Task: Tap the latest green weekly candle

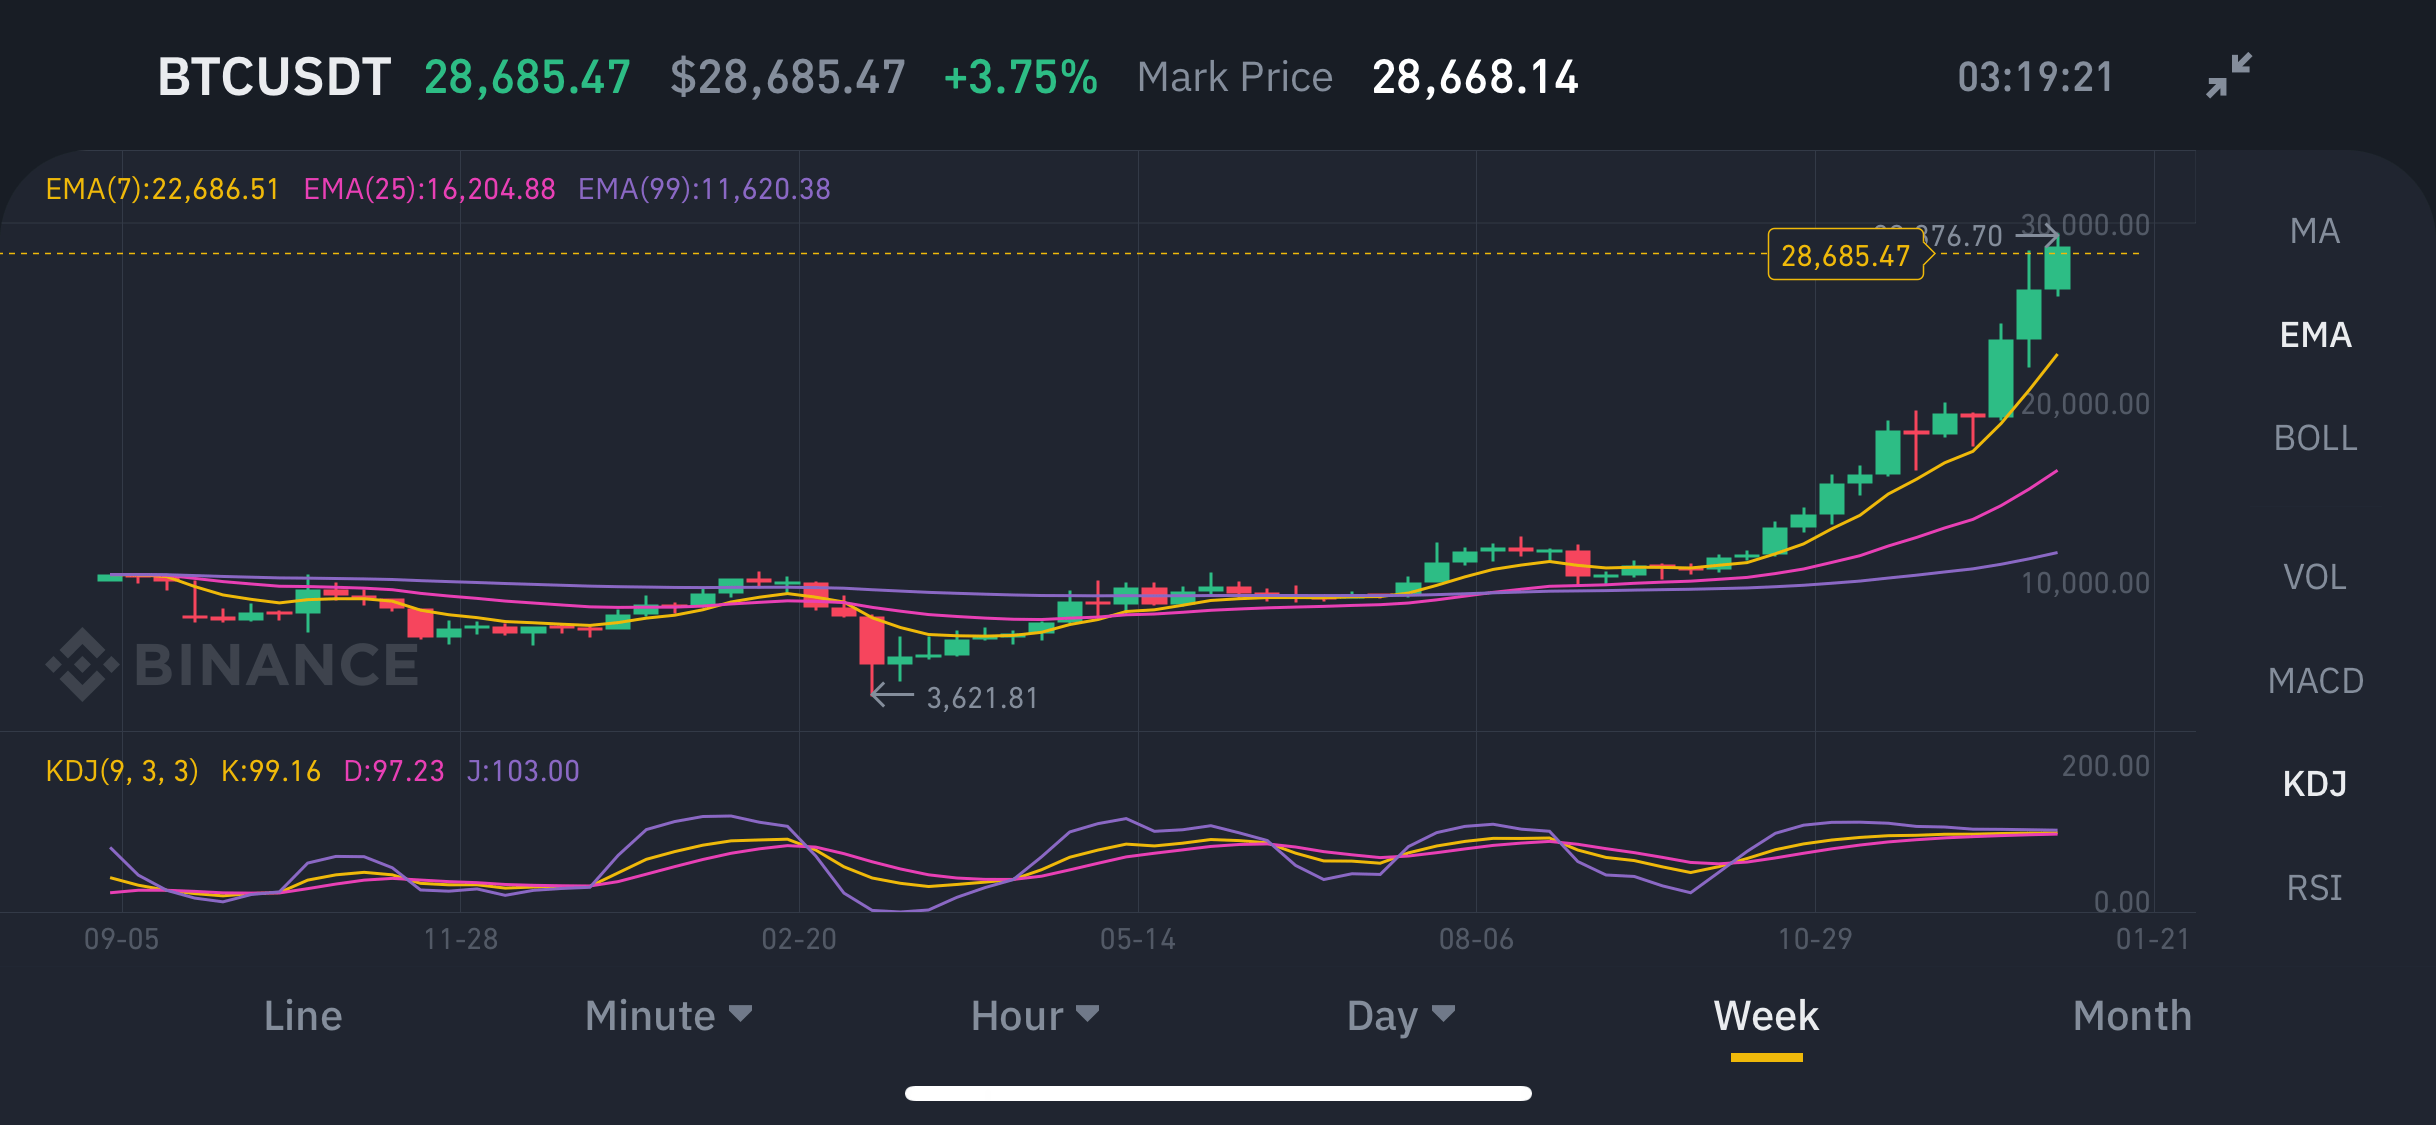Action: coord(2057,268)
